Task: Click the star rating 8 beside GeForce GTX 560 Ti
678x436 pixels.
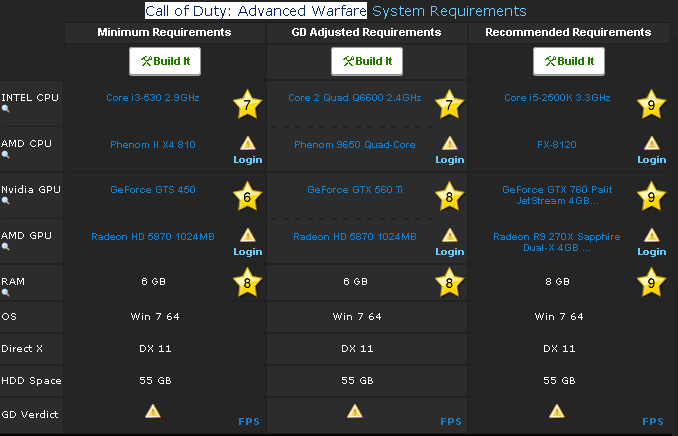Action: [449, 196]
